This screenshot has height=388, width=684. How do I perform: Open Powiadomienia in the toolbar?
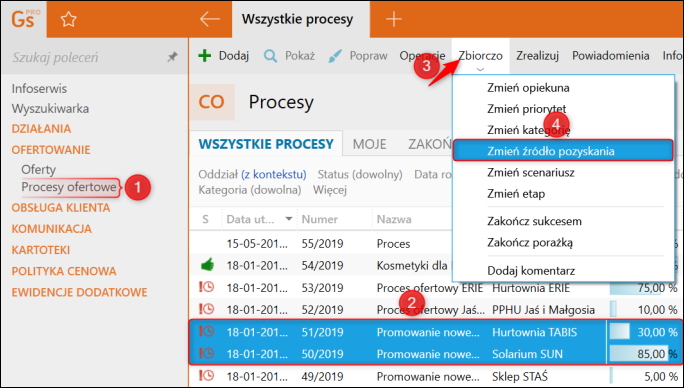[611, 56]
